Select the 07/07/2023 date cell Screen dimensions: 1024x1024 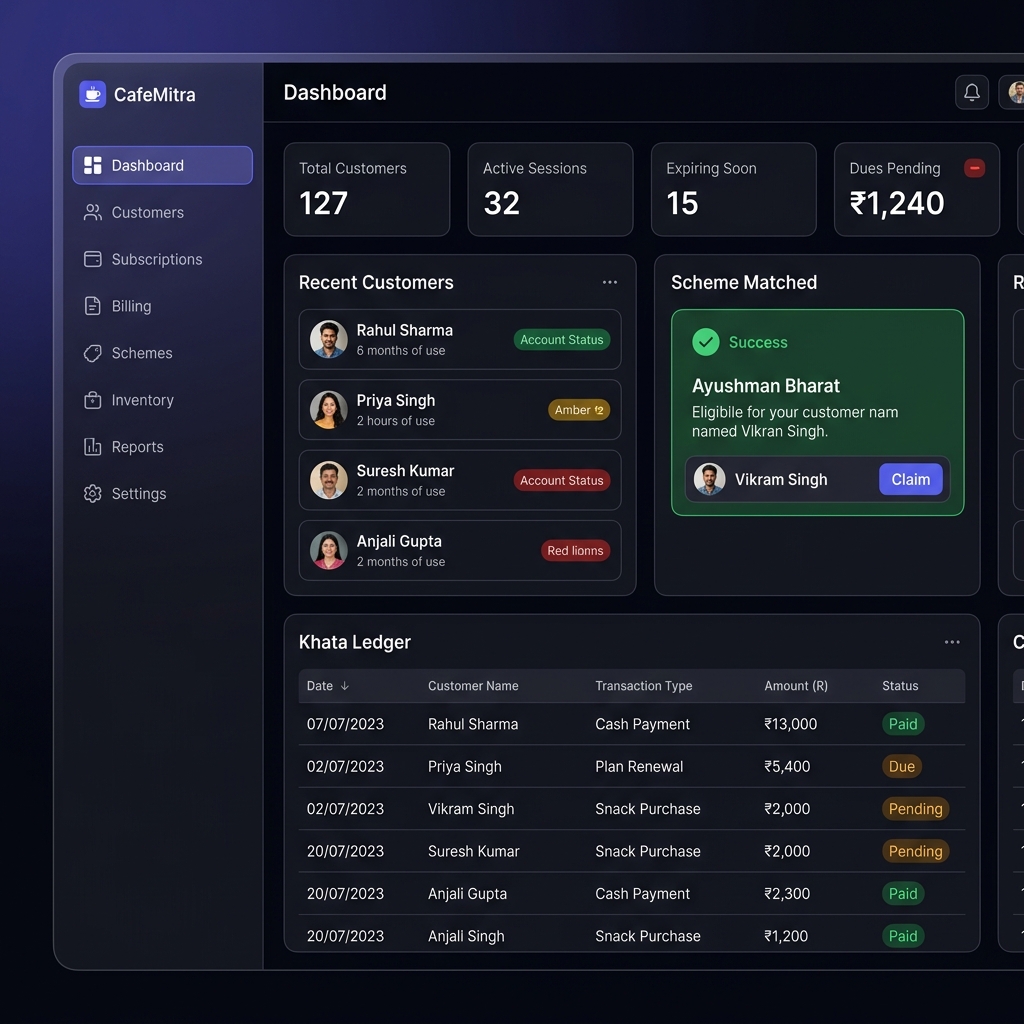click(345, 724)
